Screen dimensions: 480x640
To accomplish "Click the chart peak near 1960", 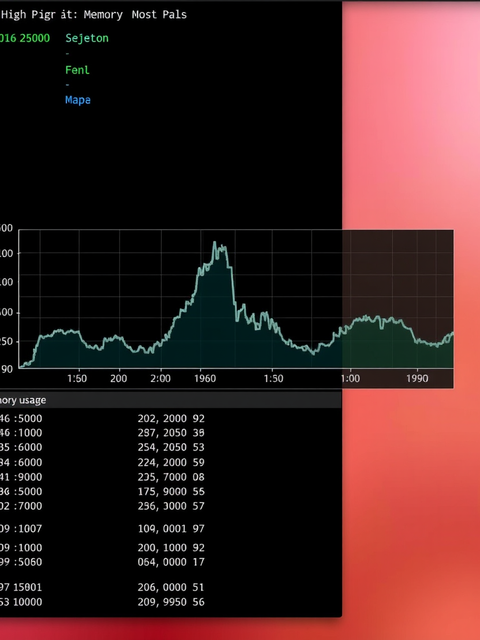I will click(215, 244).
